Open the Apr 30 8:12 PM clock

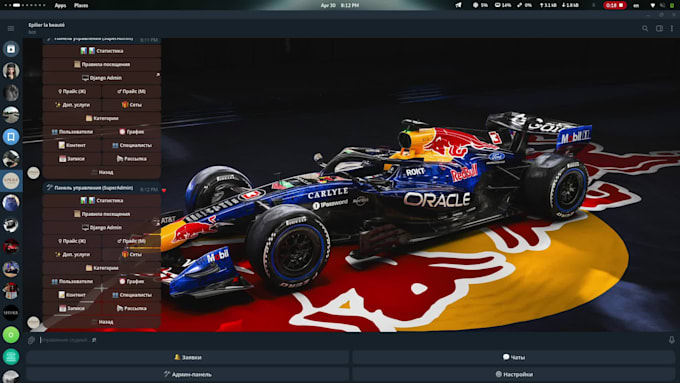[340, 5]
